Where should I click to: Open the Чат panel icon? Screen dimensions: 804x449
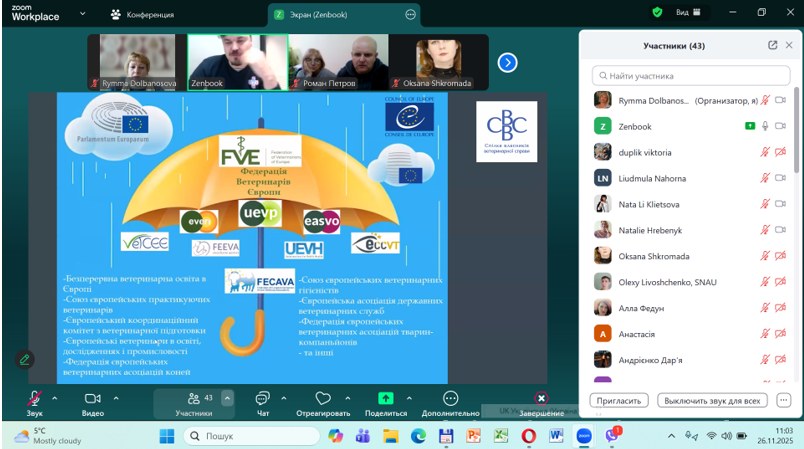[262, 398]
